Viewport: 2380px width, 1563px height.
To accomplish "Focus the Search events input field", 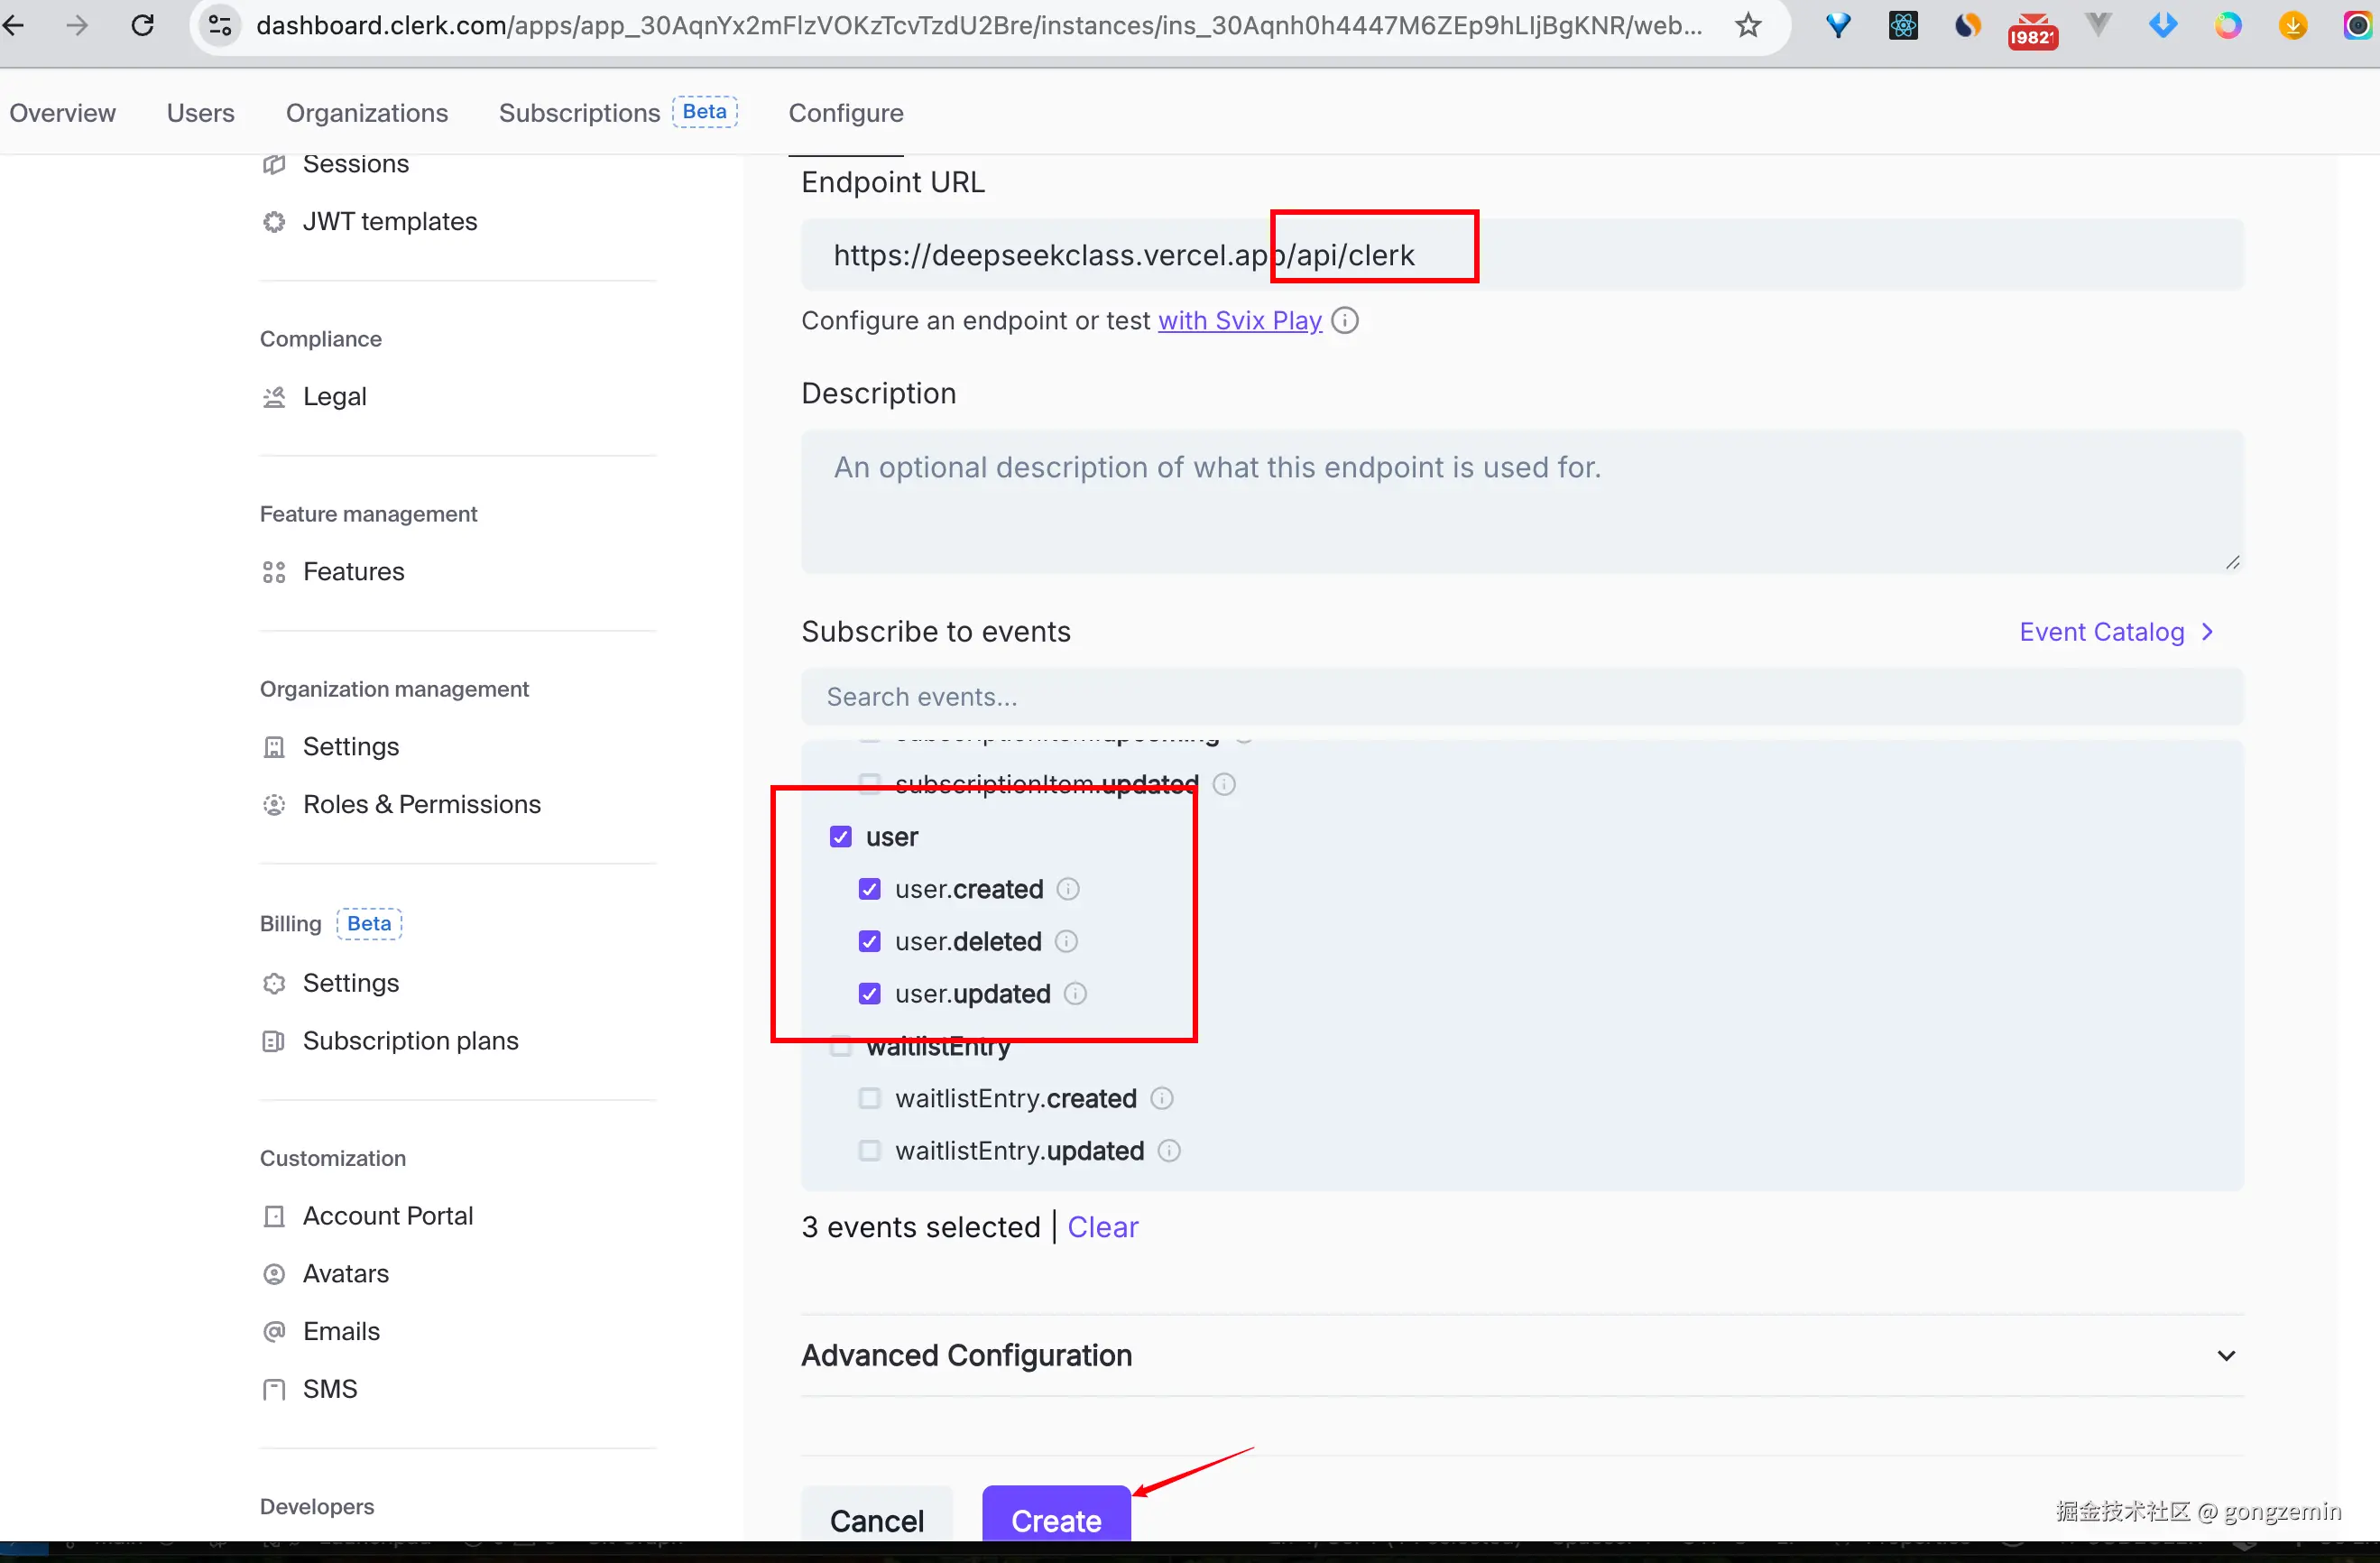I will [x=1520, y=697].
